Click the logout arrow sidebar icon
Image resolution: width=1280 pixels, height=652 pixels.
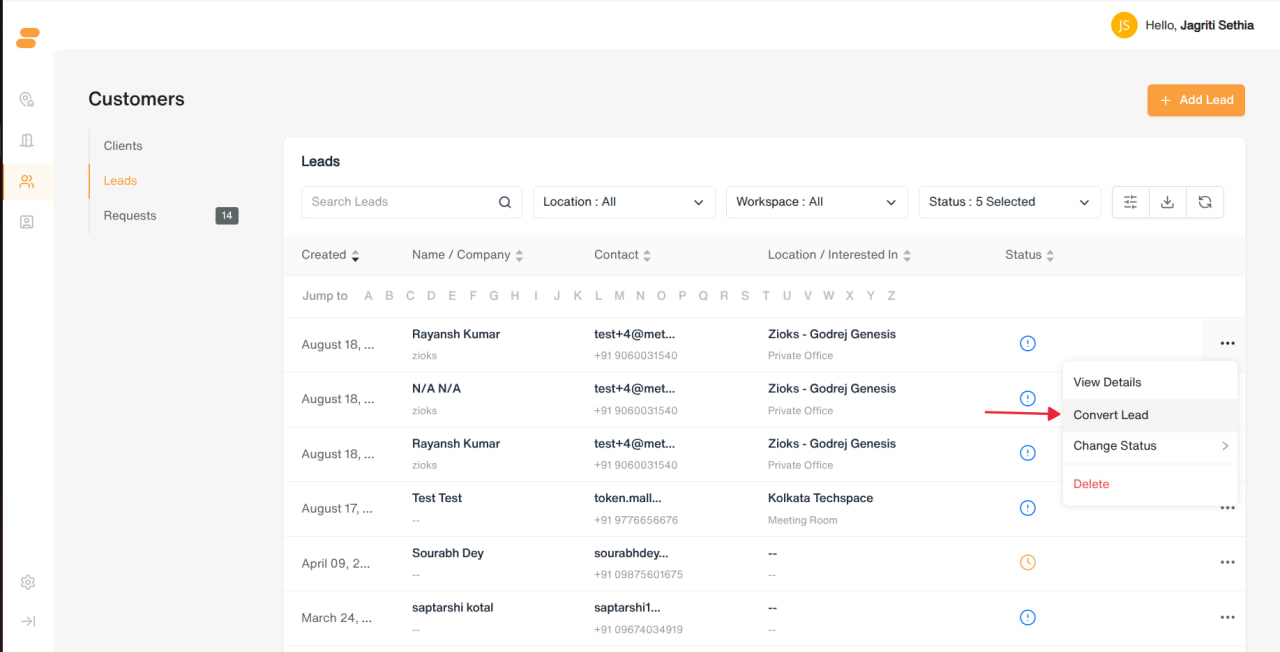[28, 621]
